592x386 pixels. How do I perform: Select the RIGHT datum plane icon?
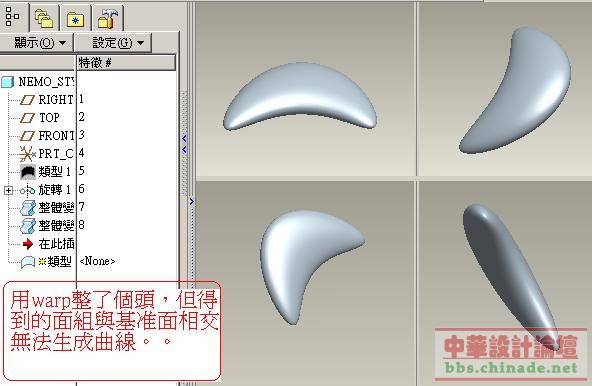(27, 100)
